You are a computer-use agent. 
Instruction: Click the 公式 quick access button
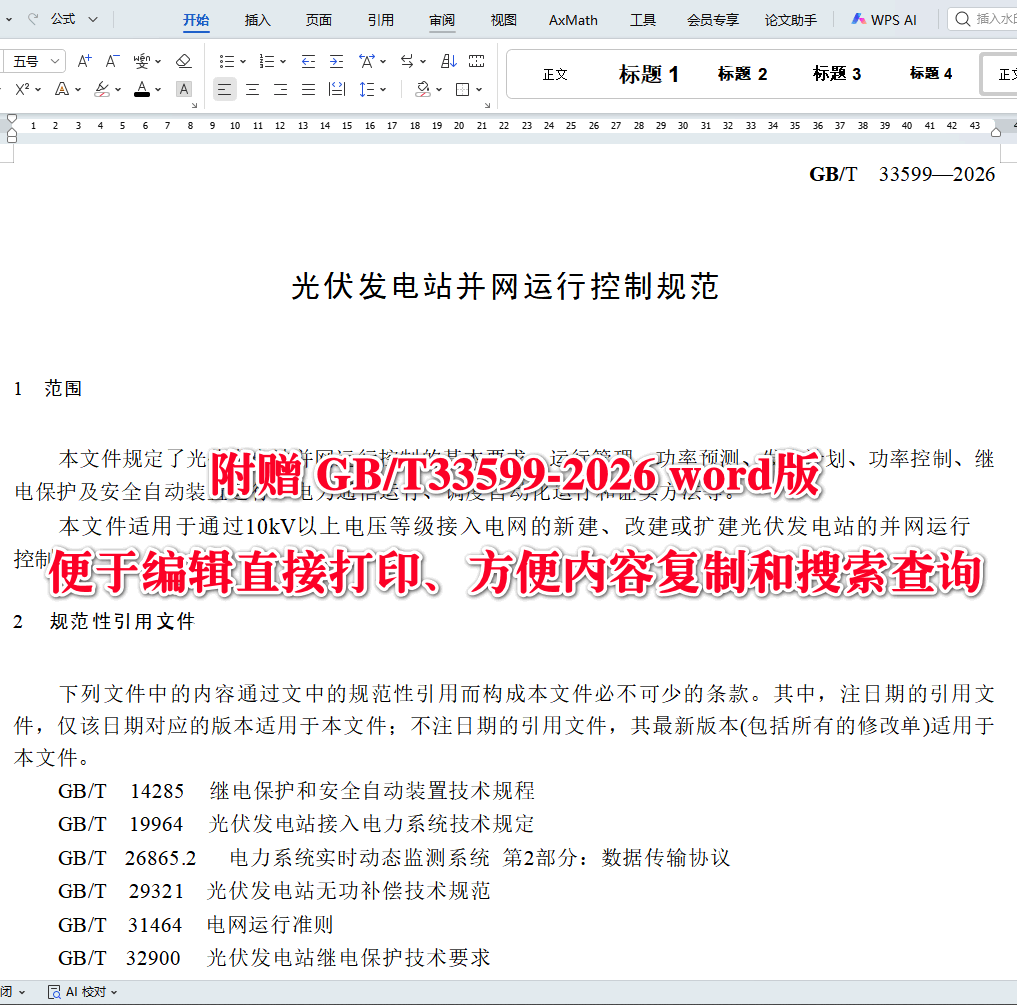point(64,19)
